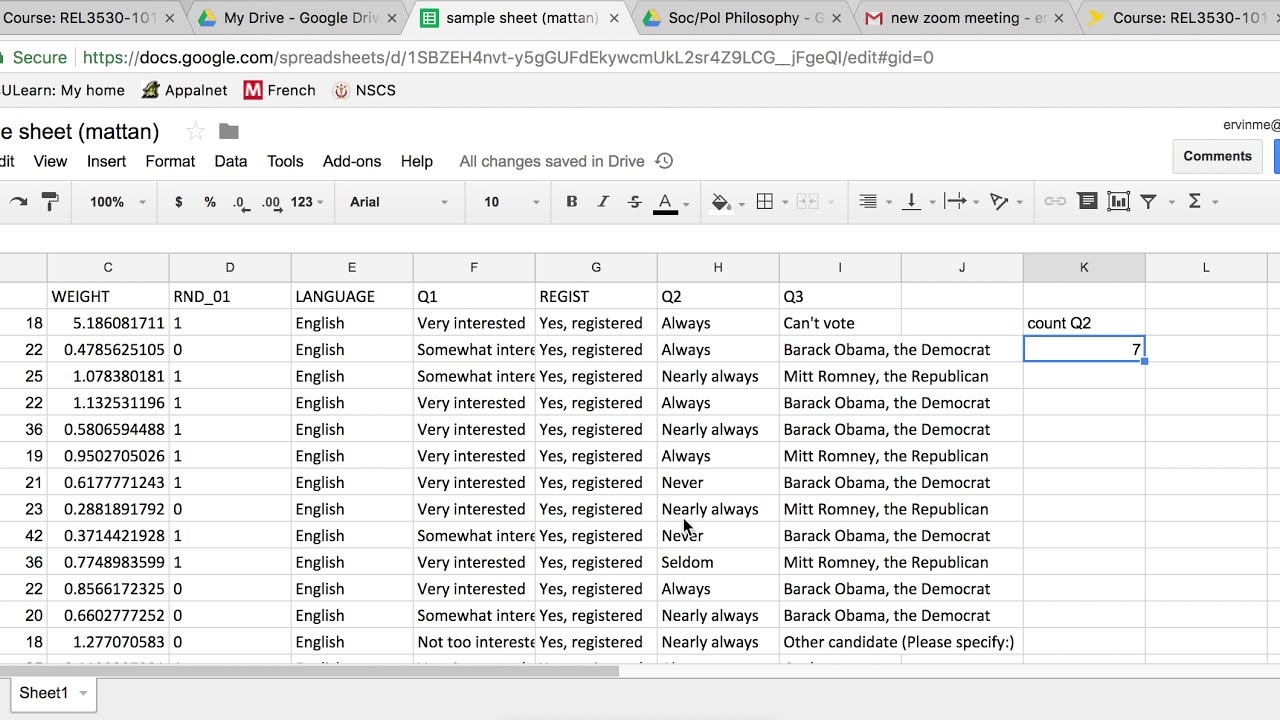The image size is (1280, 720).
Task: Open the Help menu
Action: click(x=417, y=161)
